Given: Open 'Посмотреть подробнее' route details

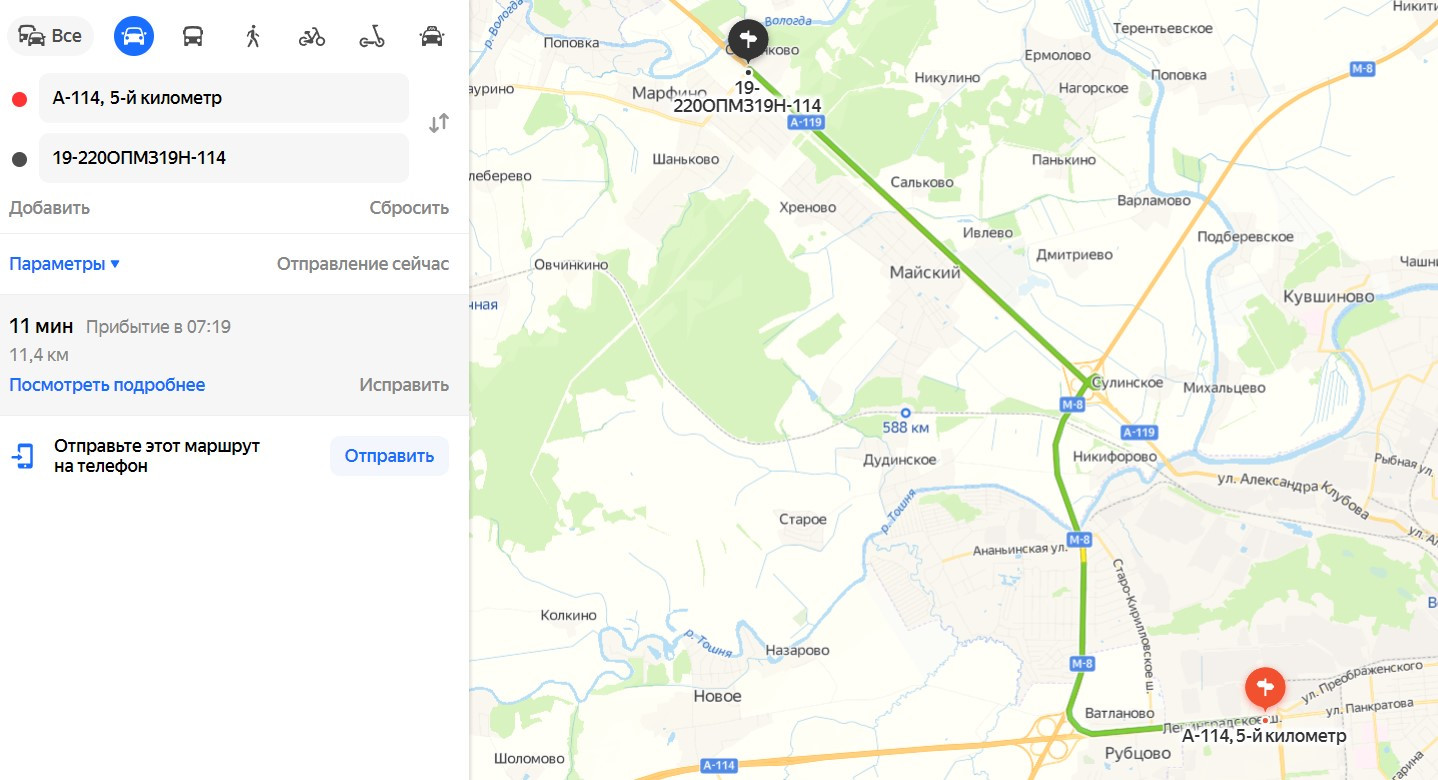Looking at the screenshot, I should point(107,385).
